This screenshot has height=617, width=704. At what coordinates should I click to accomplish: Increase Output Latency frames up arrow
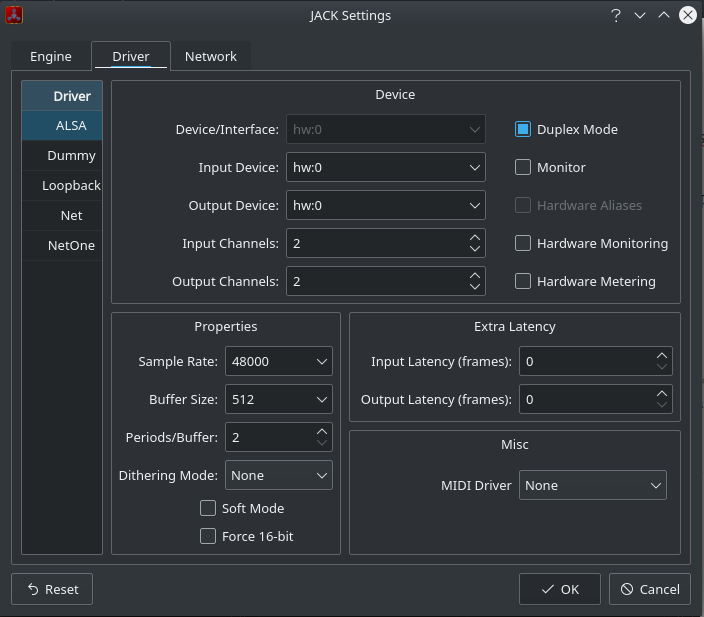click(x=662, y=393)
